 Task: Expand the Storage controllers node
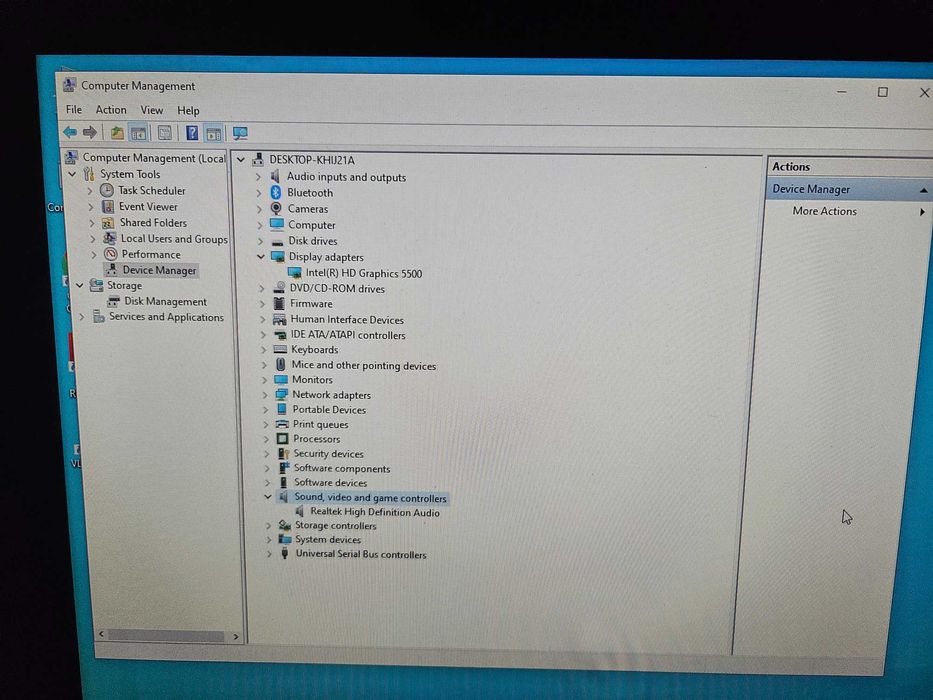(x=268, y=526)
